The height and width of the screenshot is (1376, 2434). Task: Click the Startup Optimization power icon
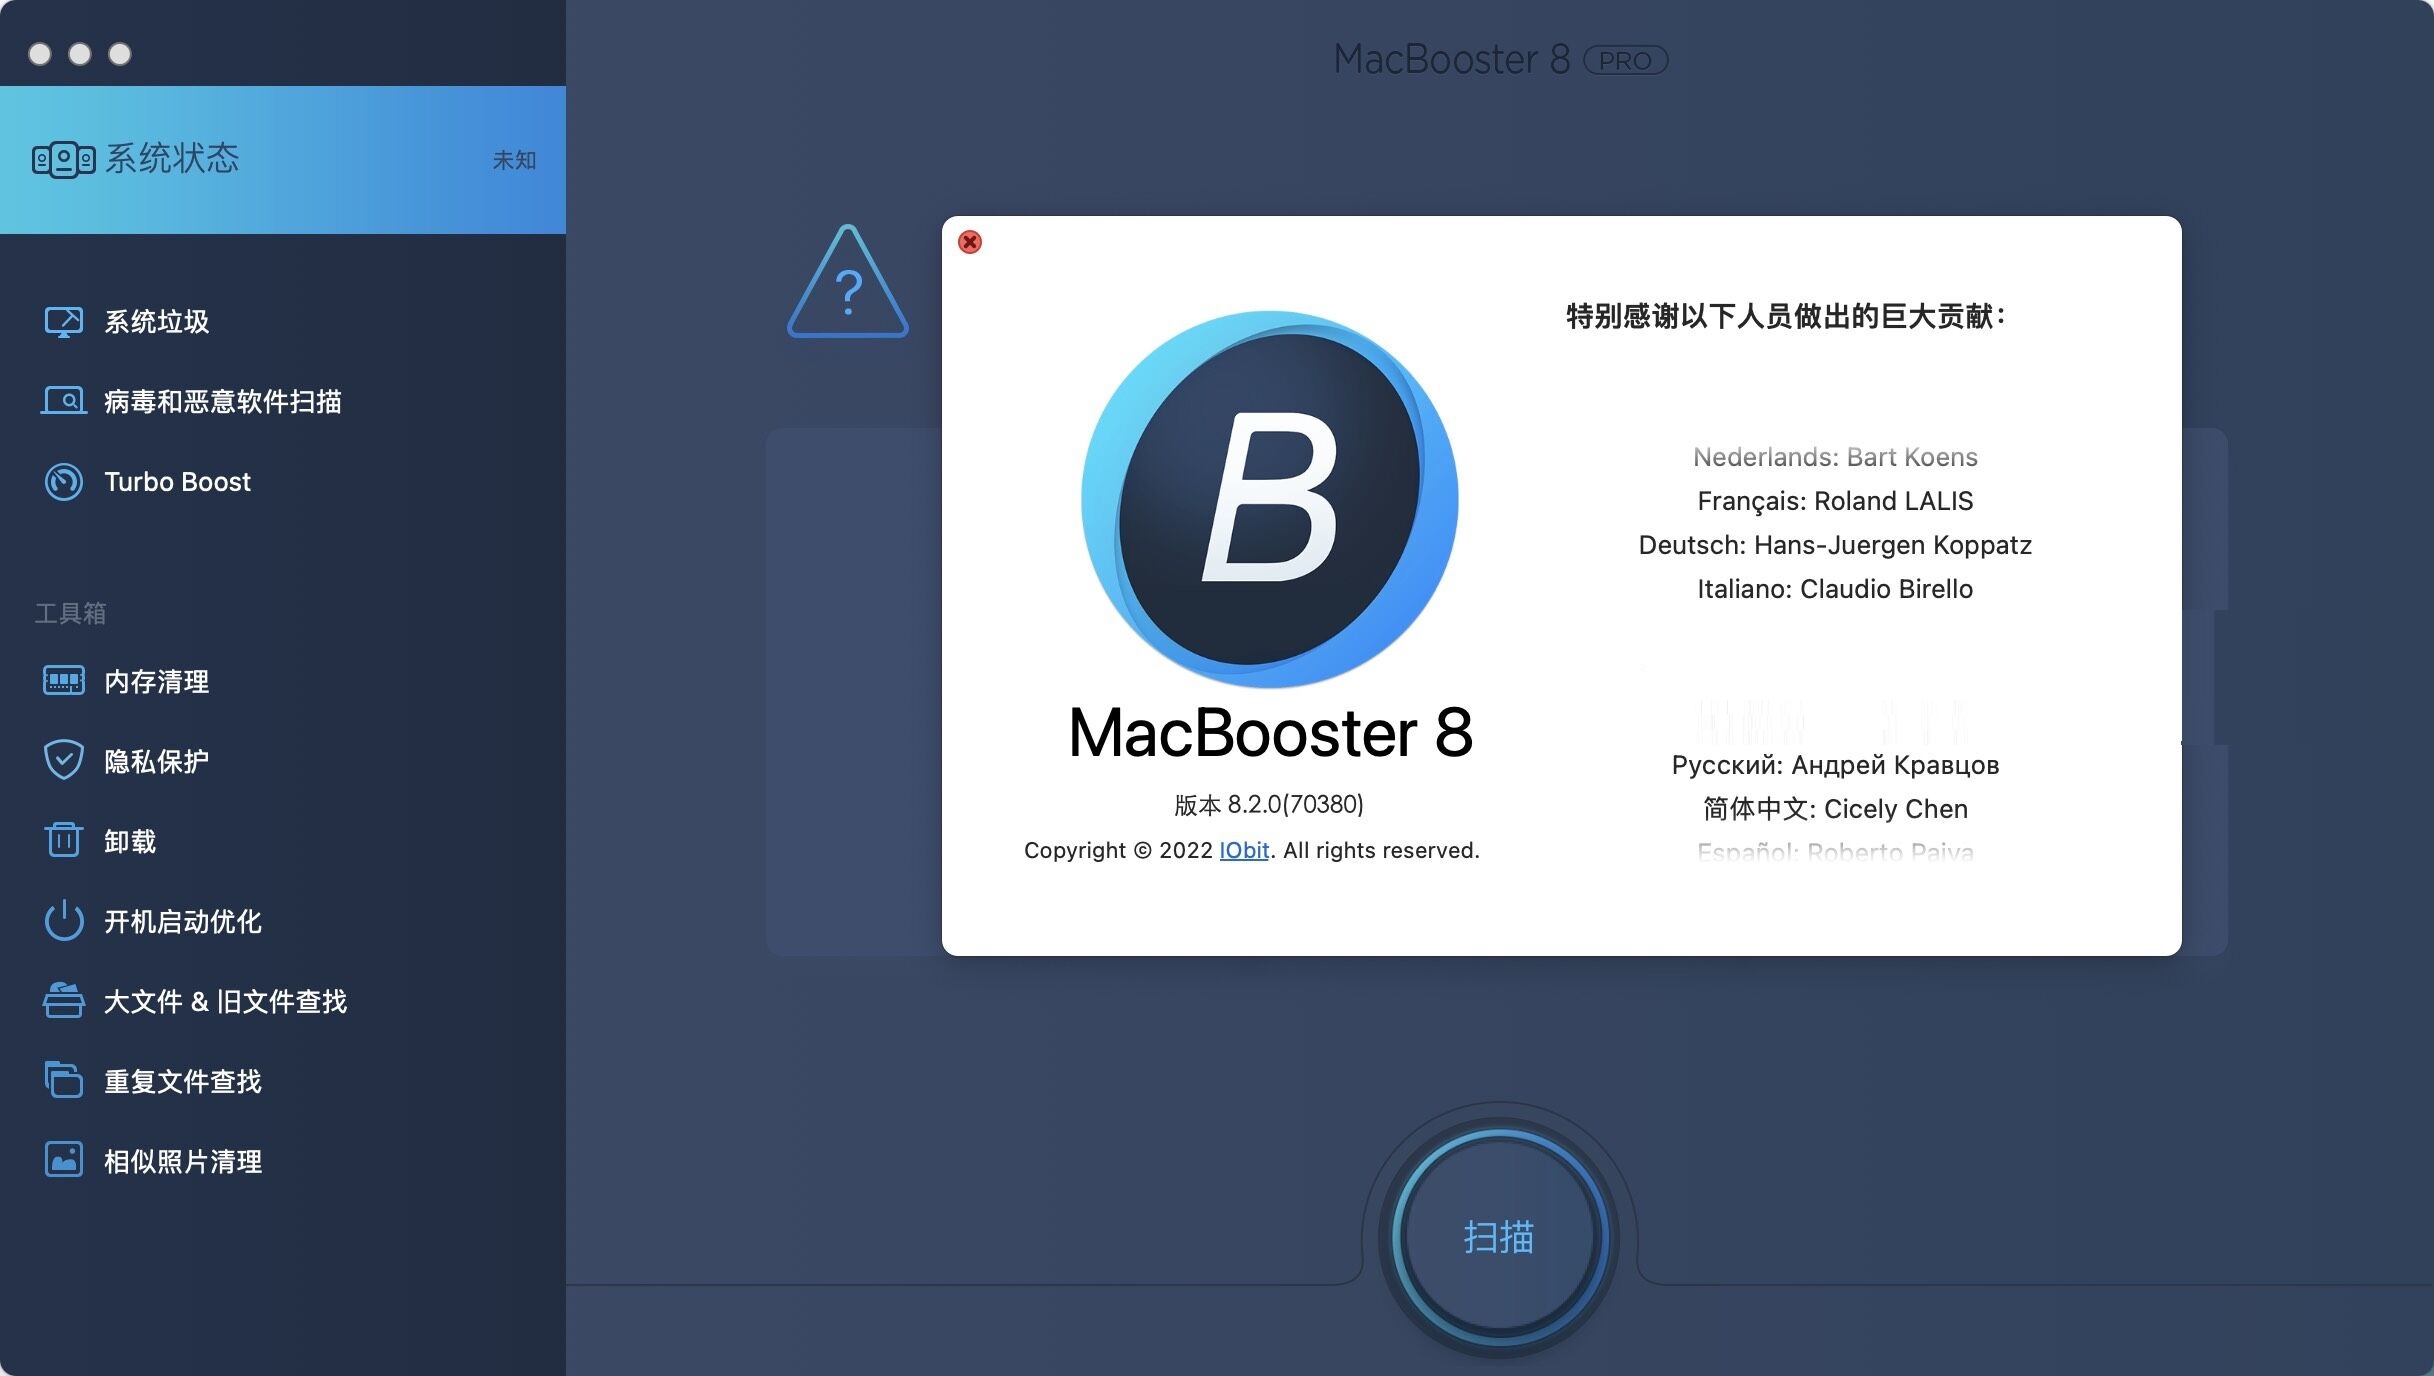point(64,920)
